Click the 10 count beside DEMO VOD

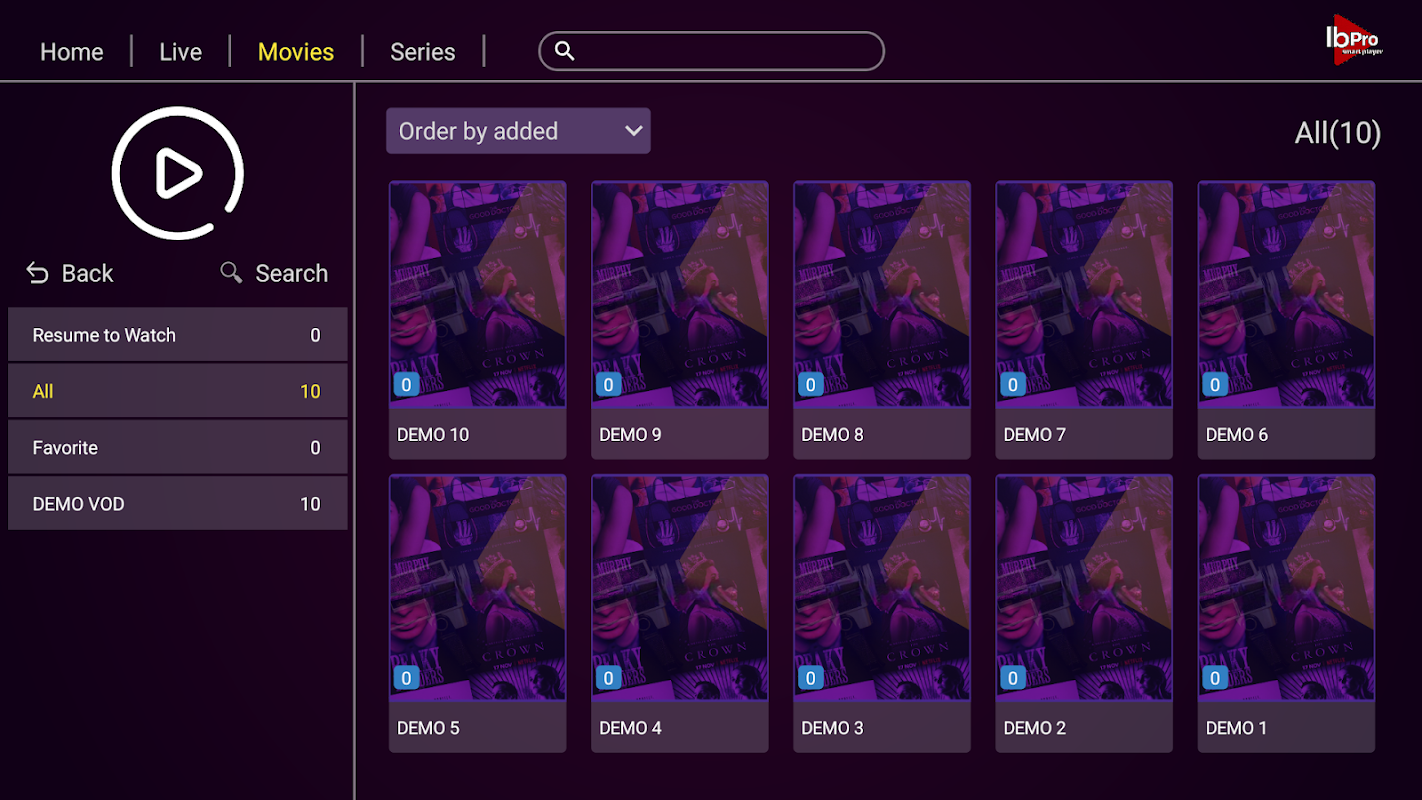coord(310,504)
